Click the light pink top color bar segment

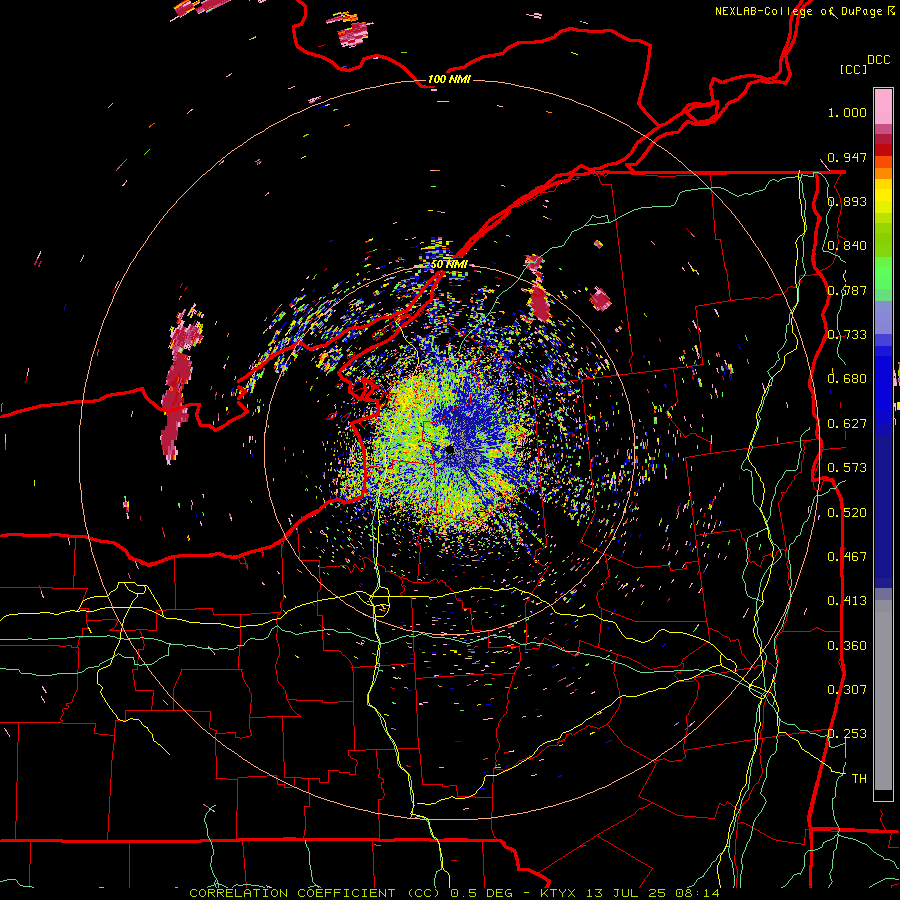[x=883, y=106]
